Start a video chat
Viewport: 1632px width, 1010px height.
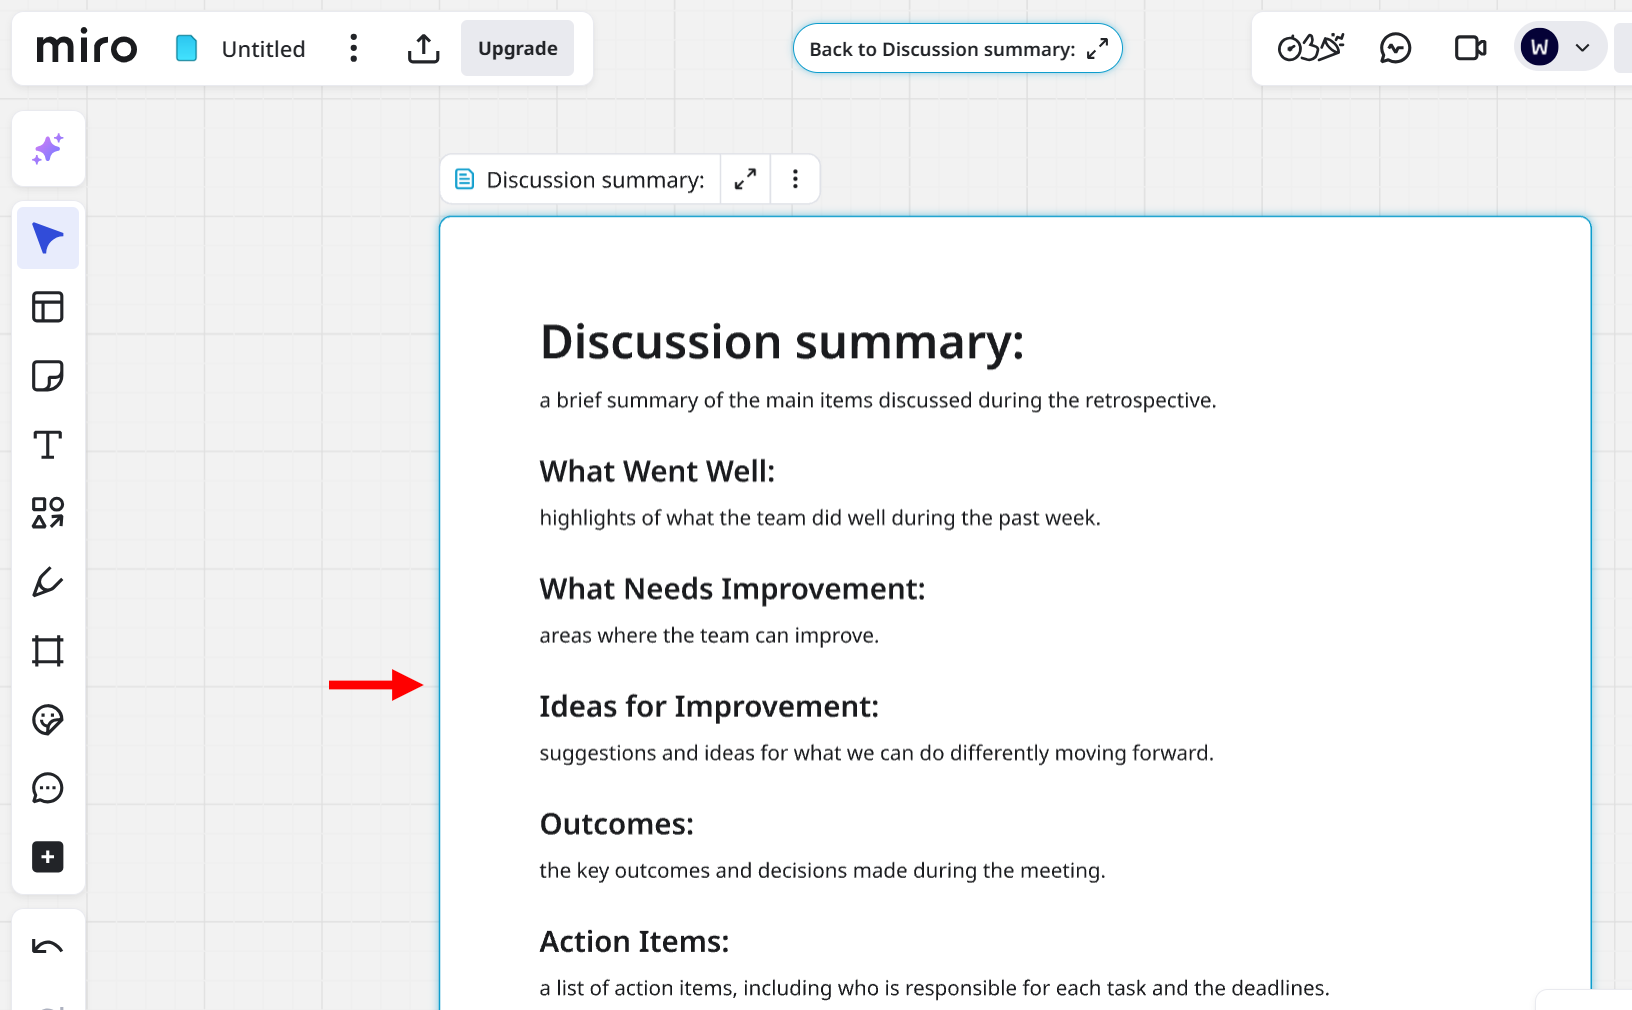coord(1470,47)
